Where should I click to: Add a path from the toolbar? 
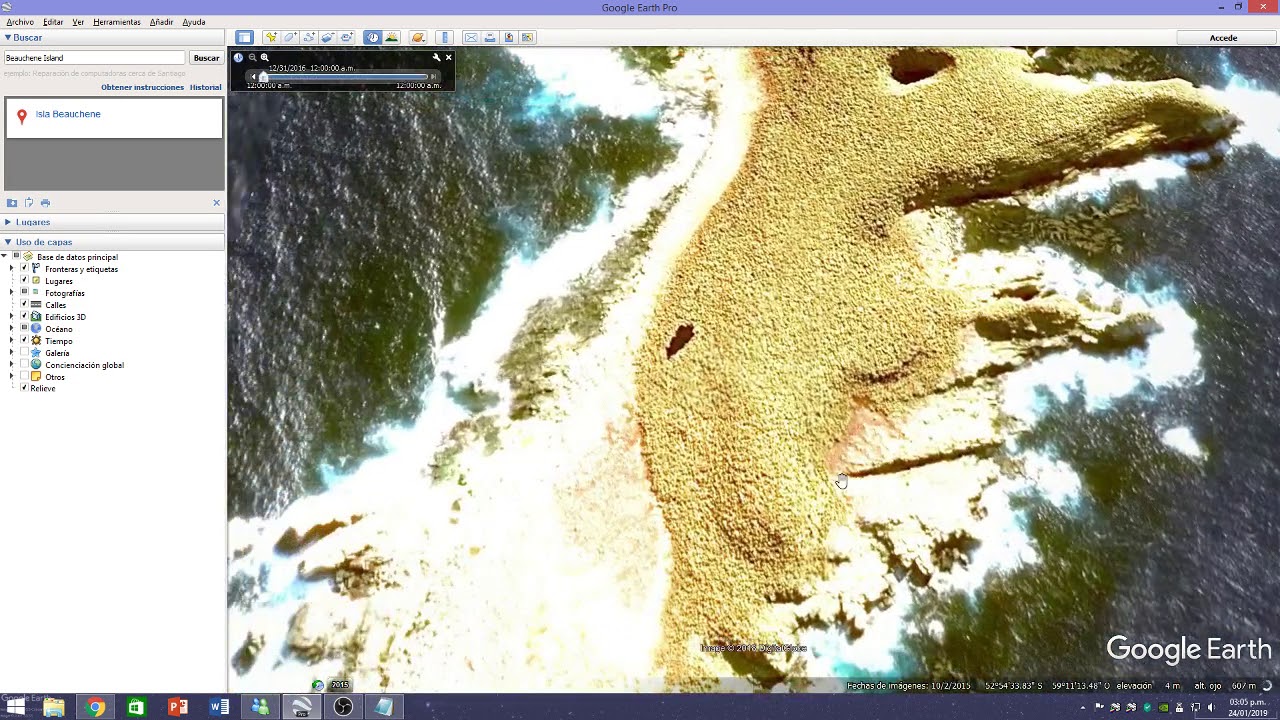[309, 37]
